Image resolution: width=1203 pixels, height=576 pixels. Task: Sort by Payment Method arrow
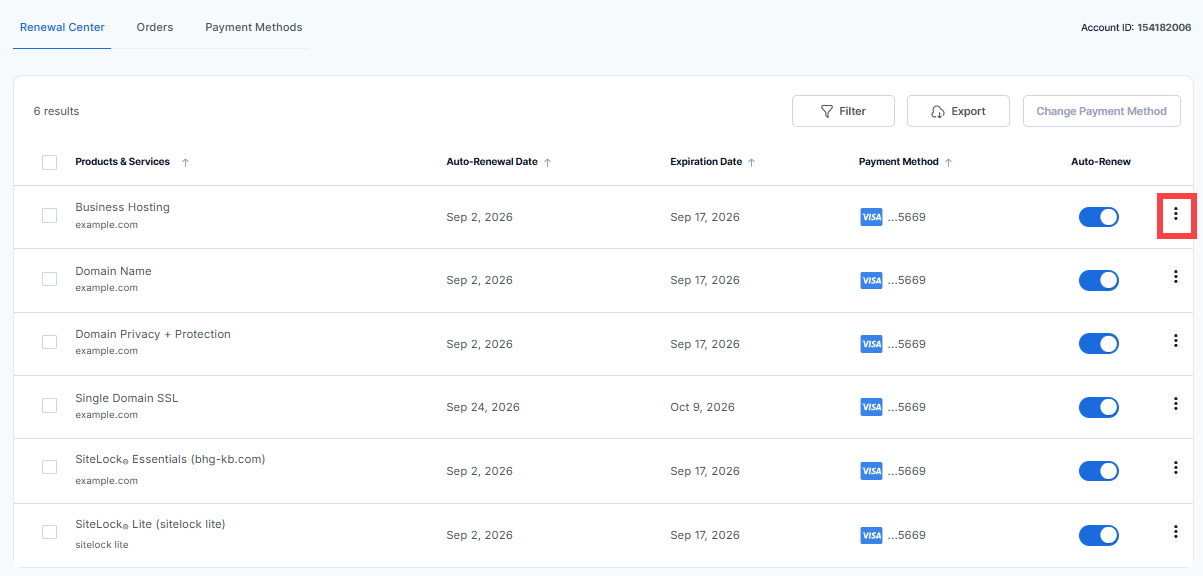click(x=948, y=162)
